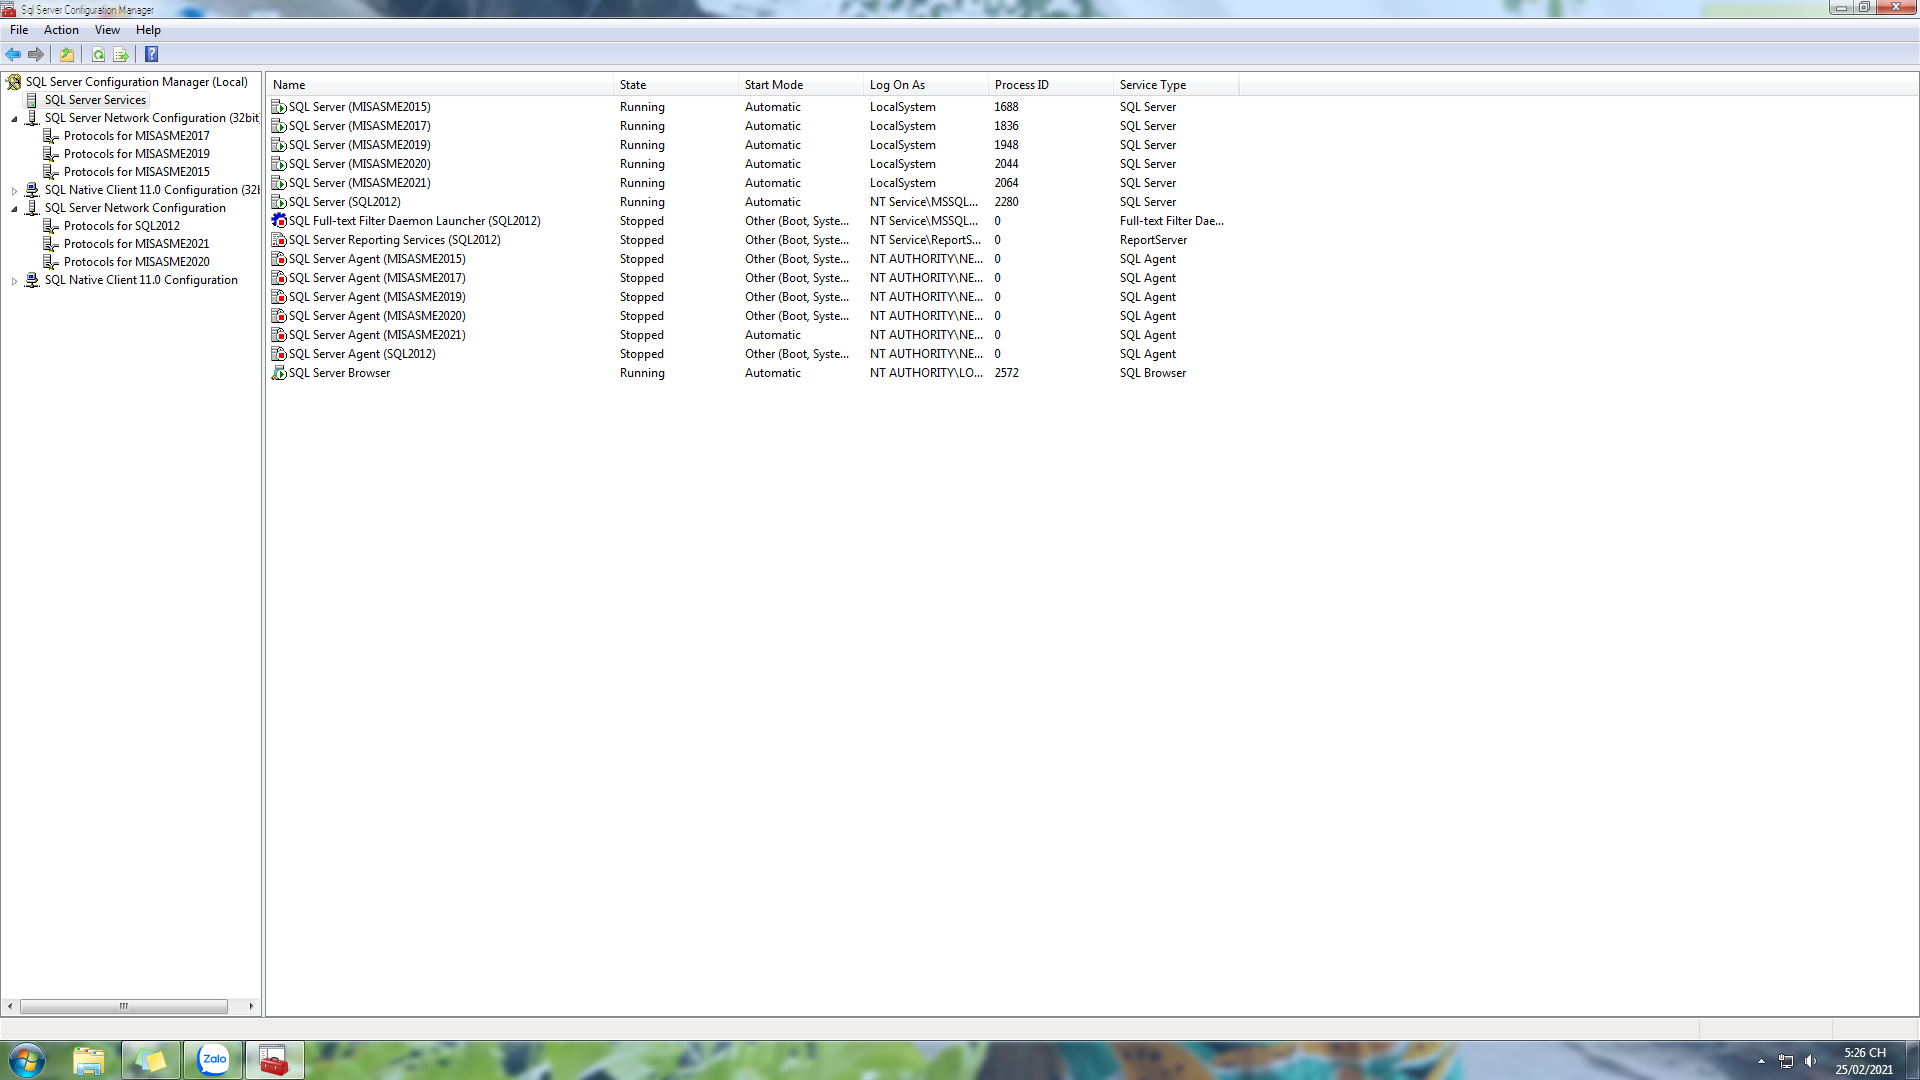
Task: Sort by the Service Type column header
Action: click(x=1176, y=85)
